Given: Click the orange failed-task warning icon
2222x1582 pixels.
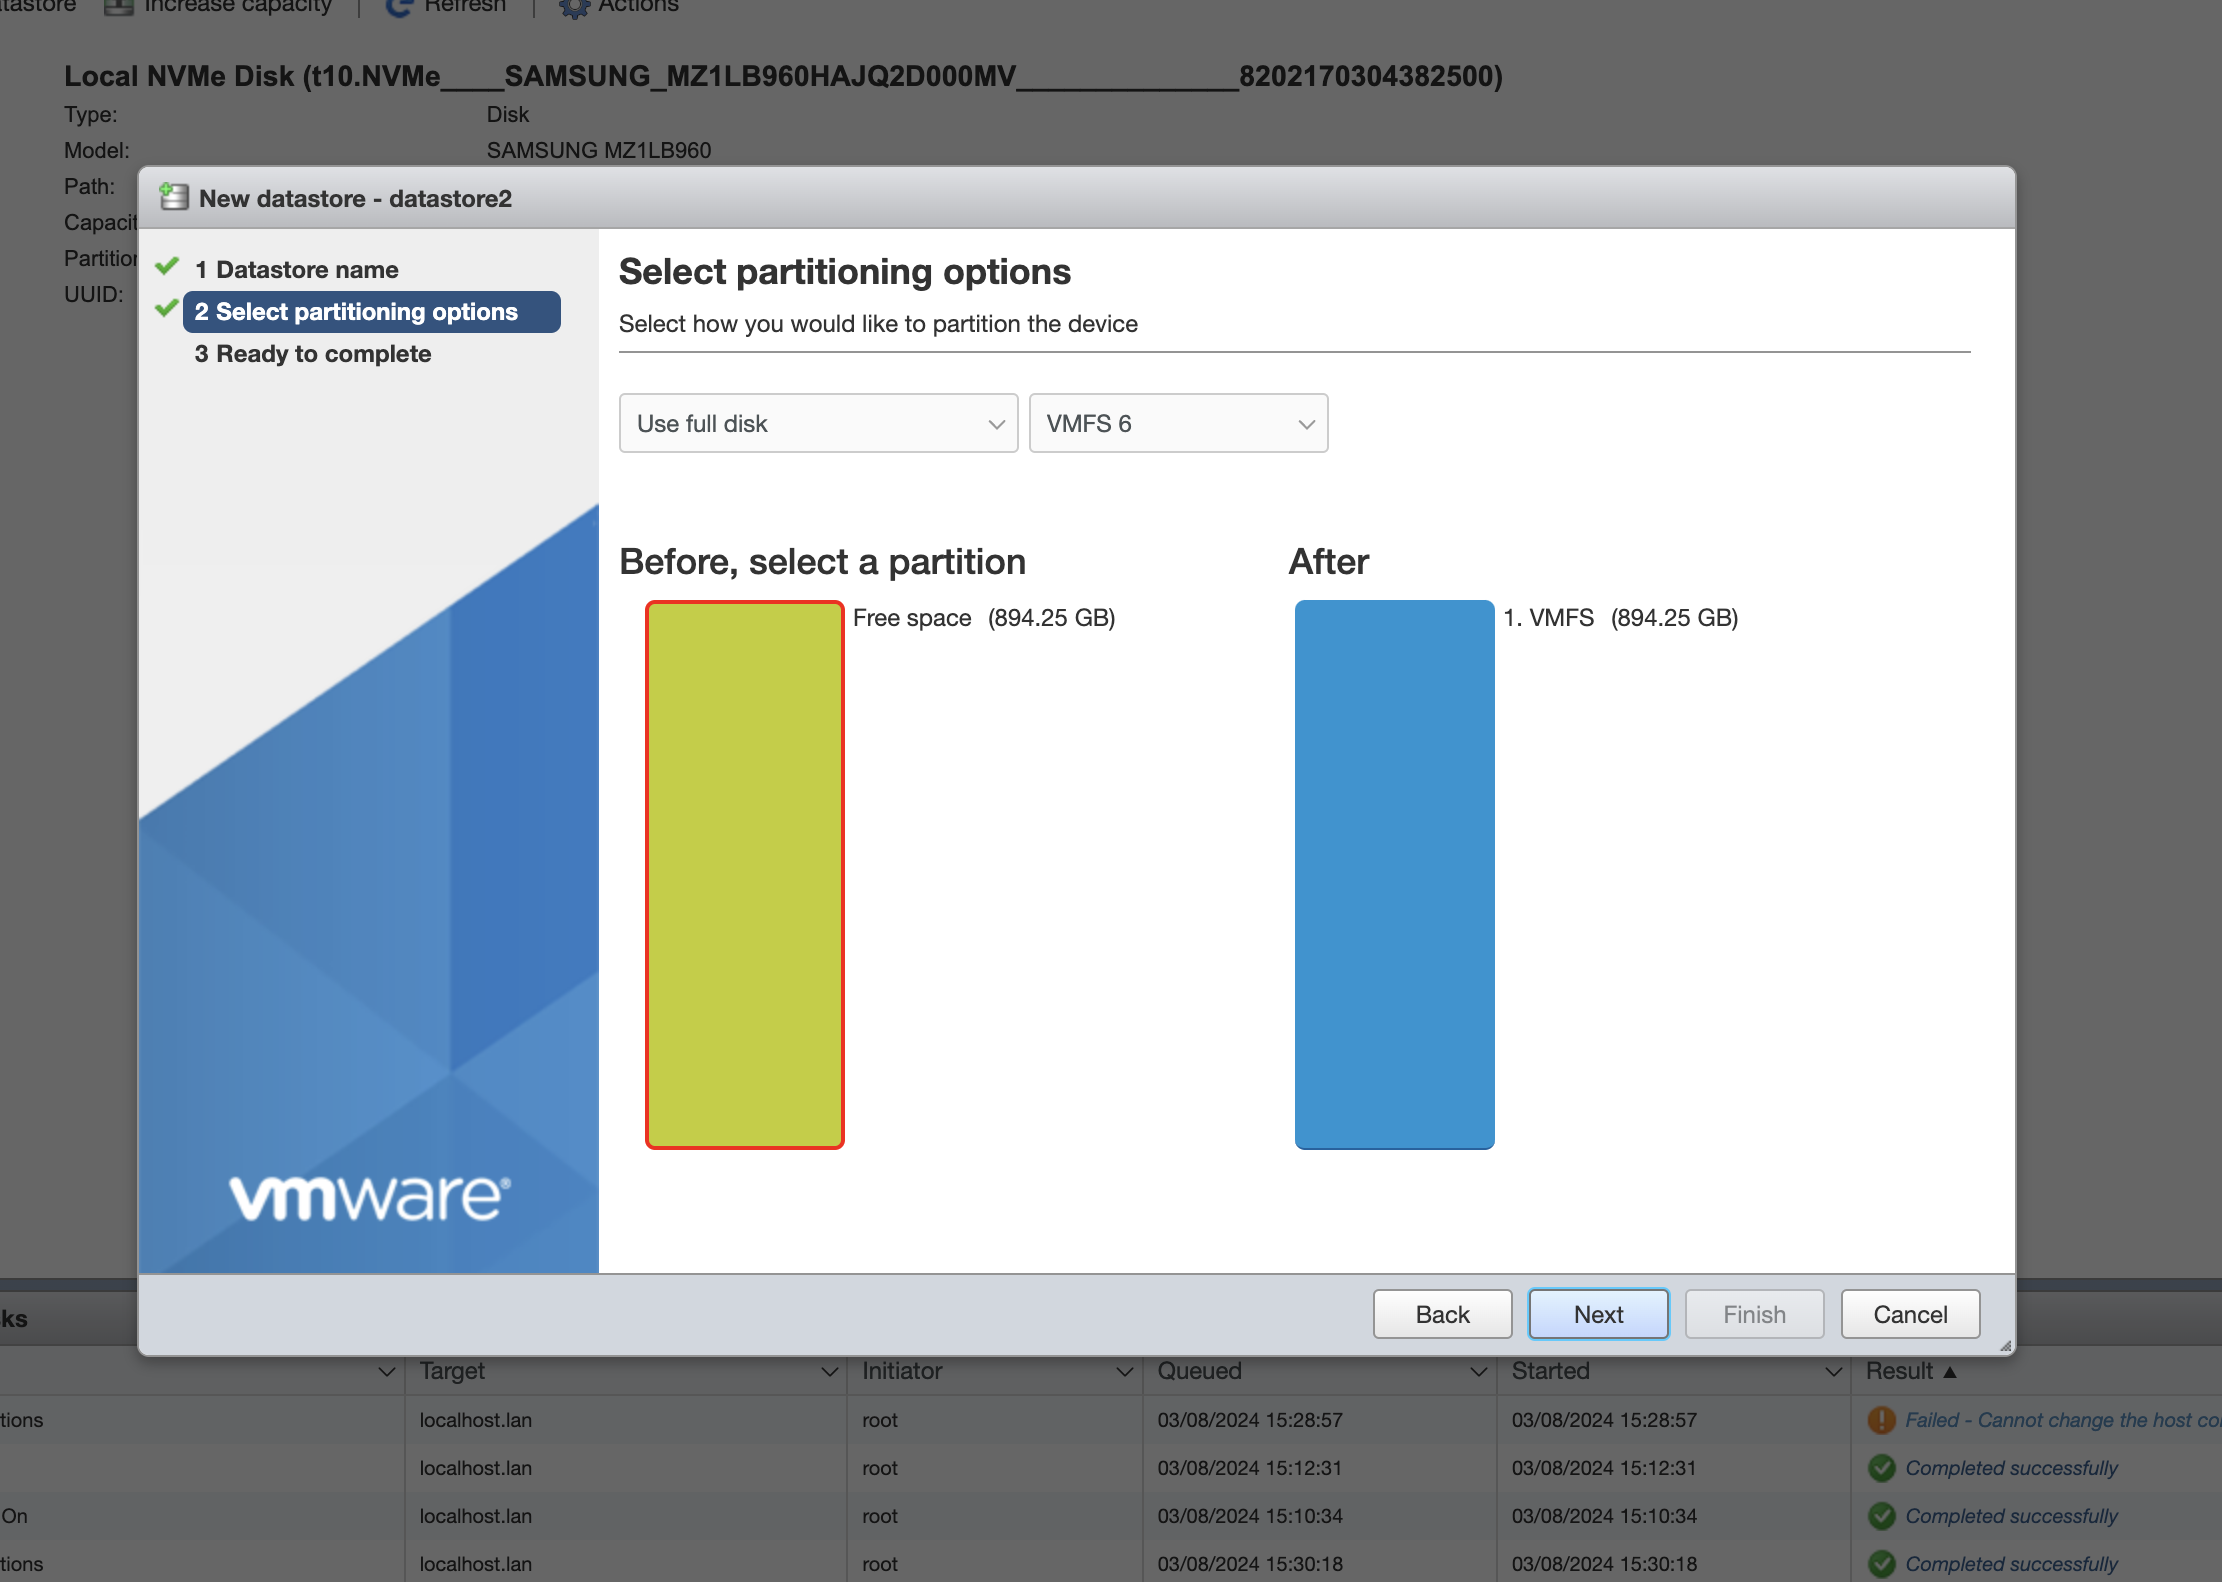Looking at the screenshot, I should click(1881, 1420).
